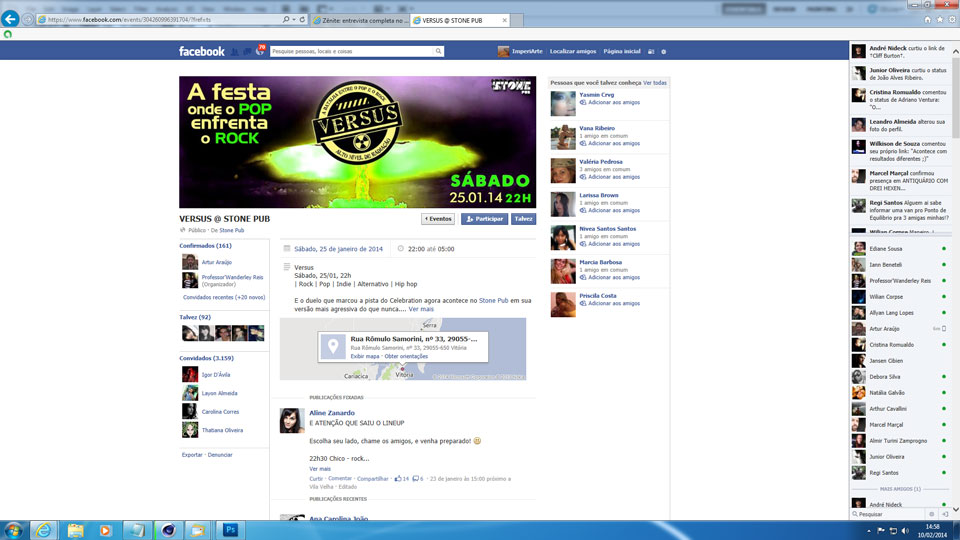Refresh page with reload icon
Viewport: 960px width, 540px height.
coord(302,20)
